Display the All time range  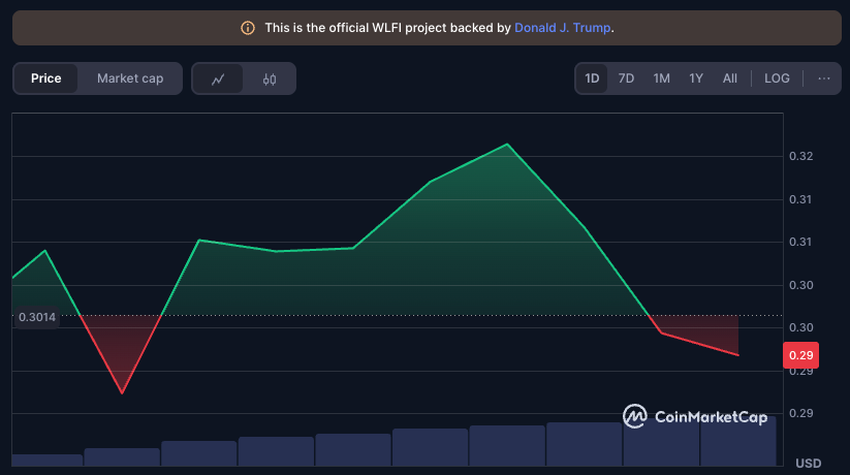coord(730,78)
